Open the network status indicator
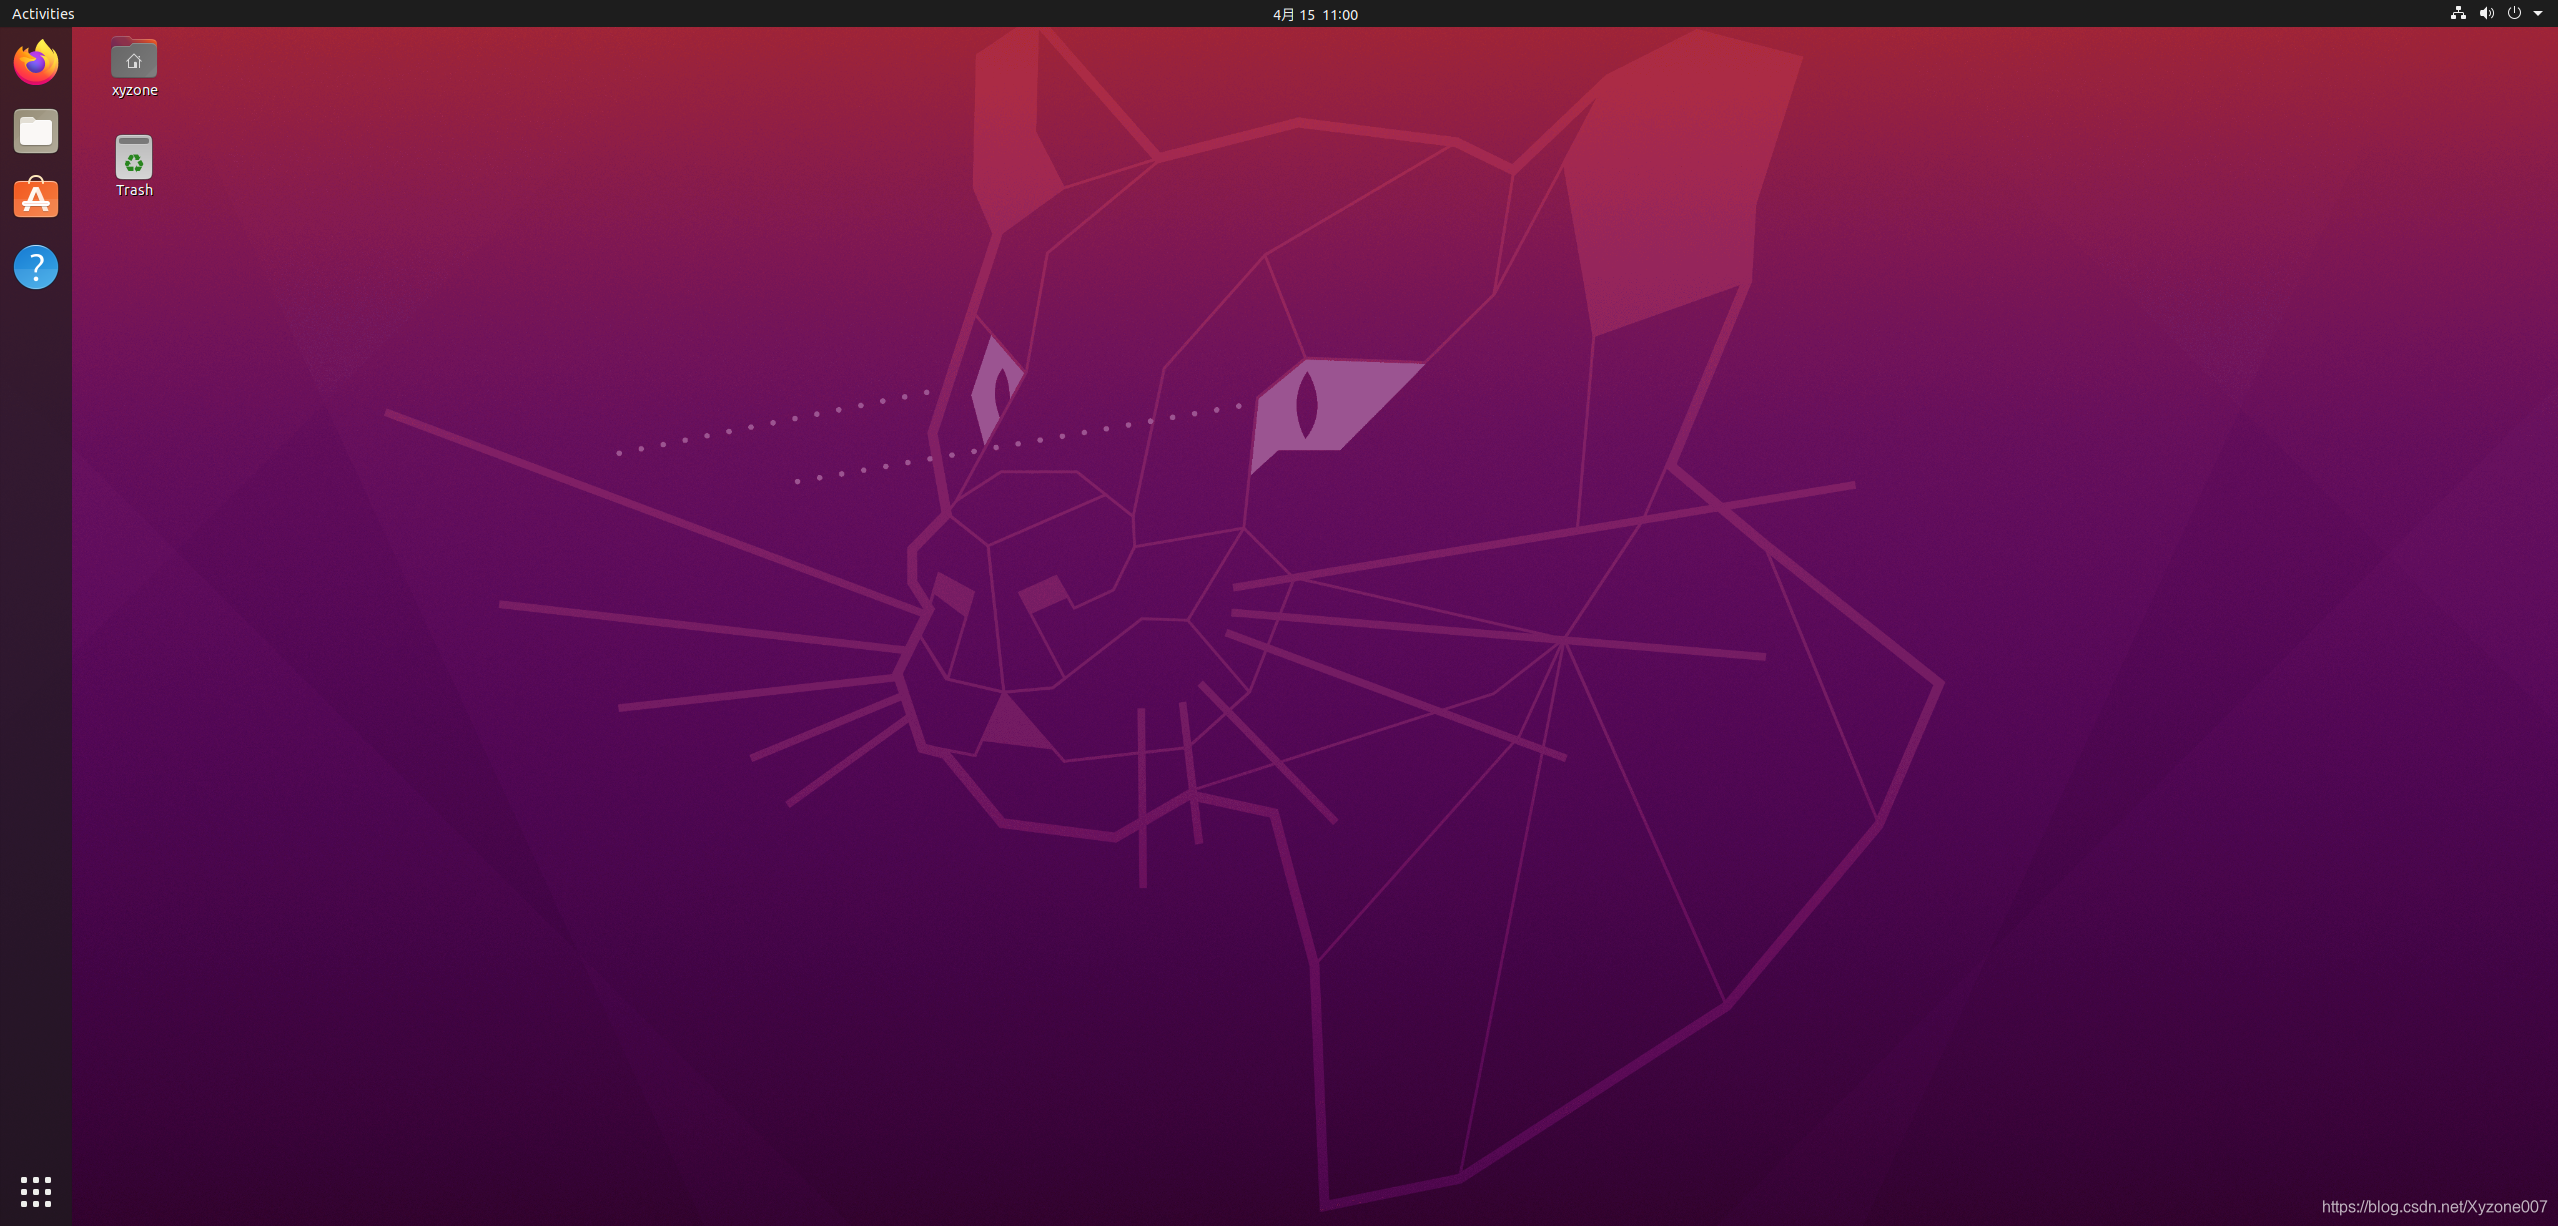Image resolution: width=2558 pixels, height=1226 pixels. pos(2458,14)
